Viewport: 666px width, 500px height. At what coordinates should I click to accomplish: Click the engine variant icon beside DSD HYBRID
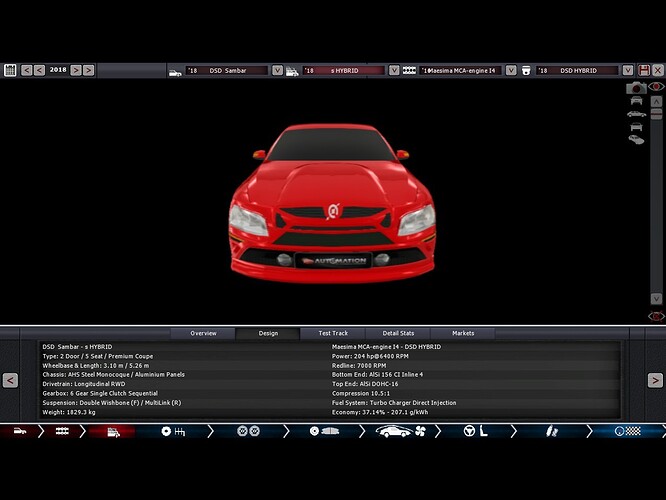tap(526, 71)
